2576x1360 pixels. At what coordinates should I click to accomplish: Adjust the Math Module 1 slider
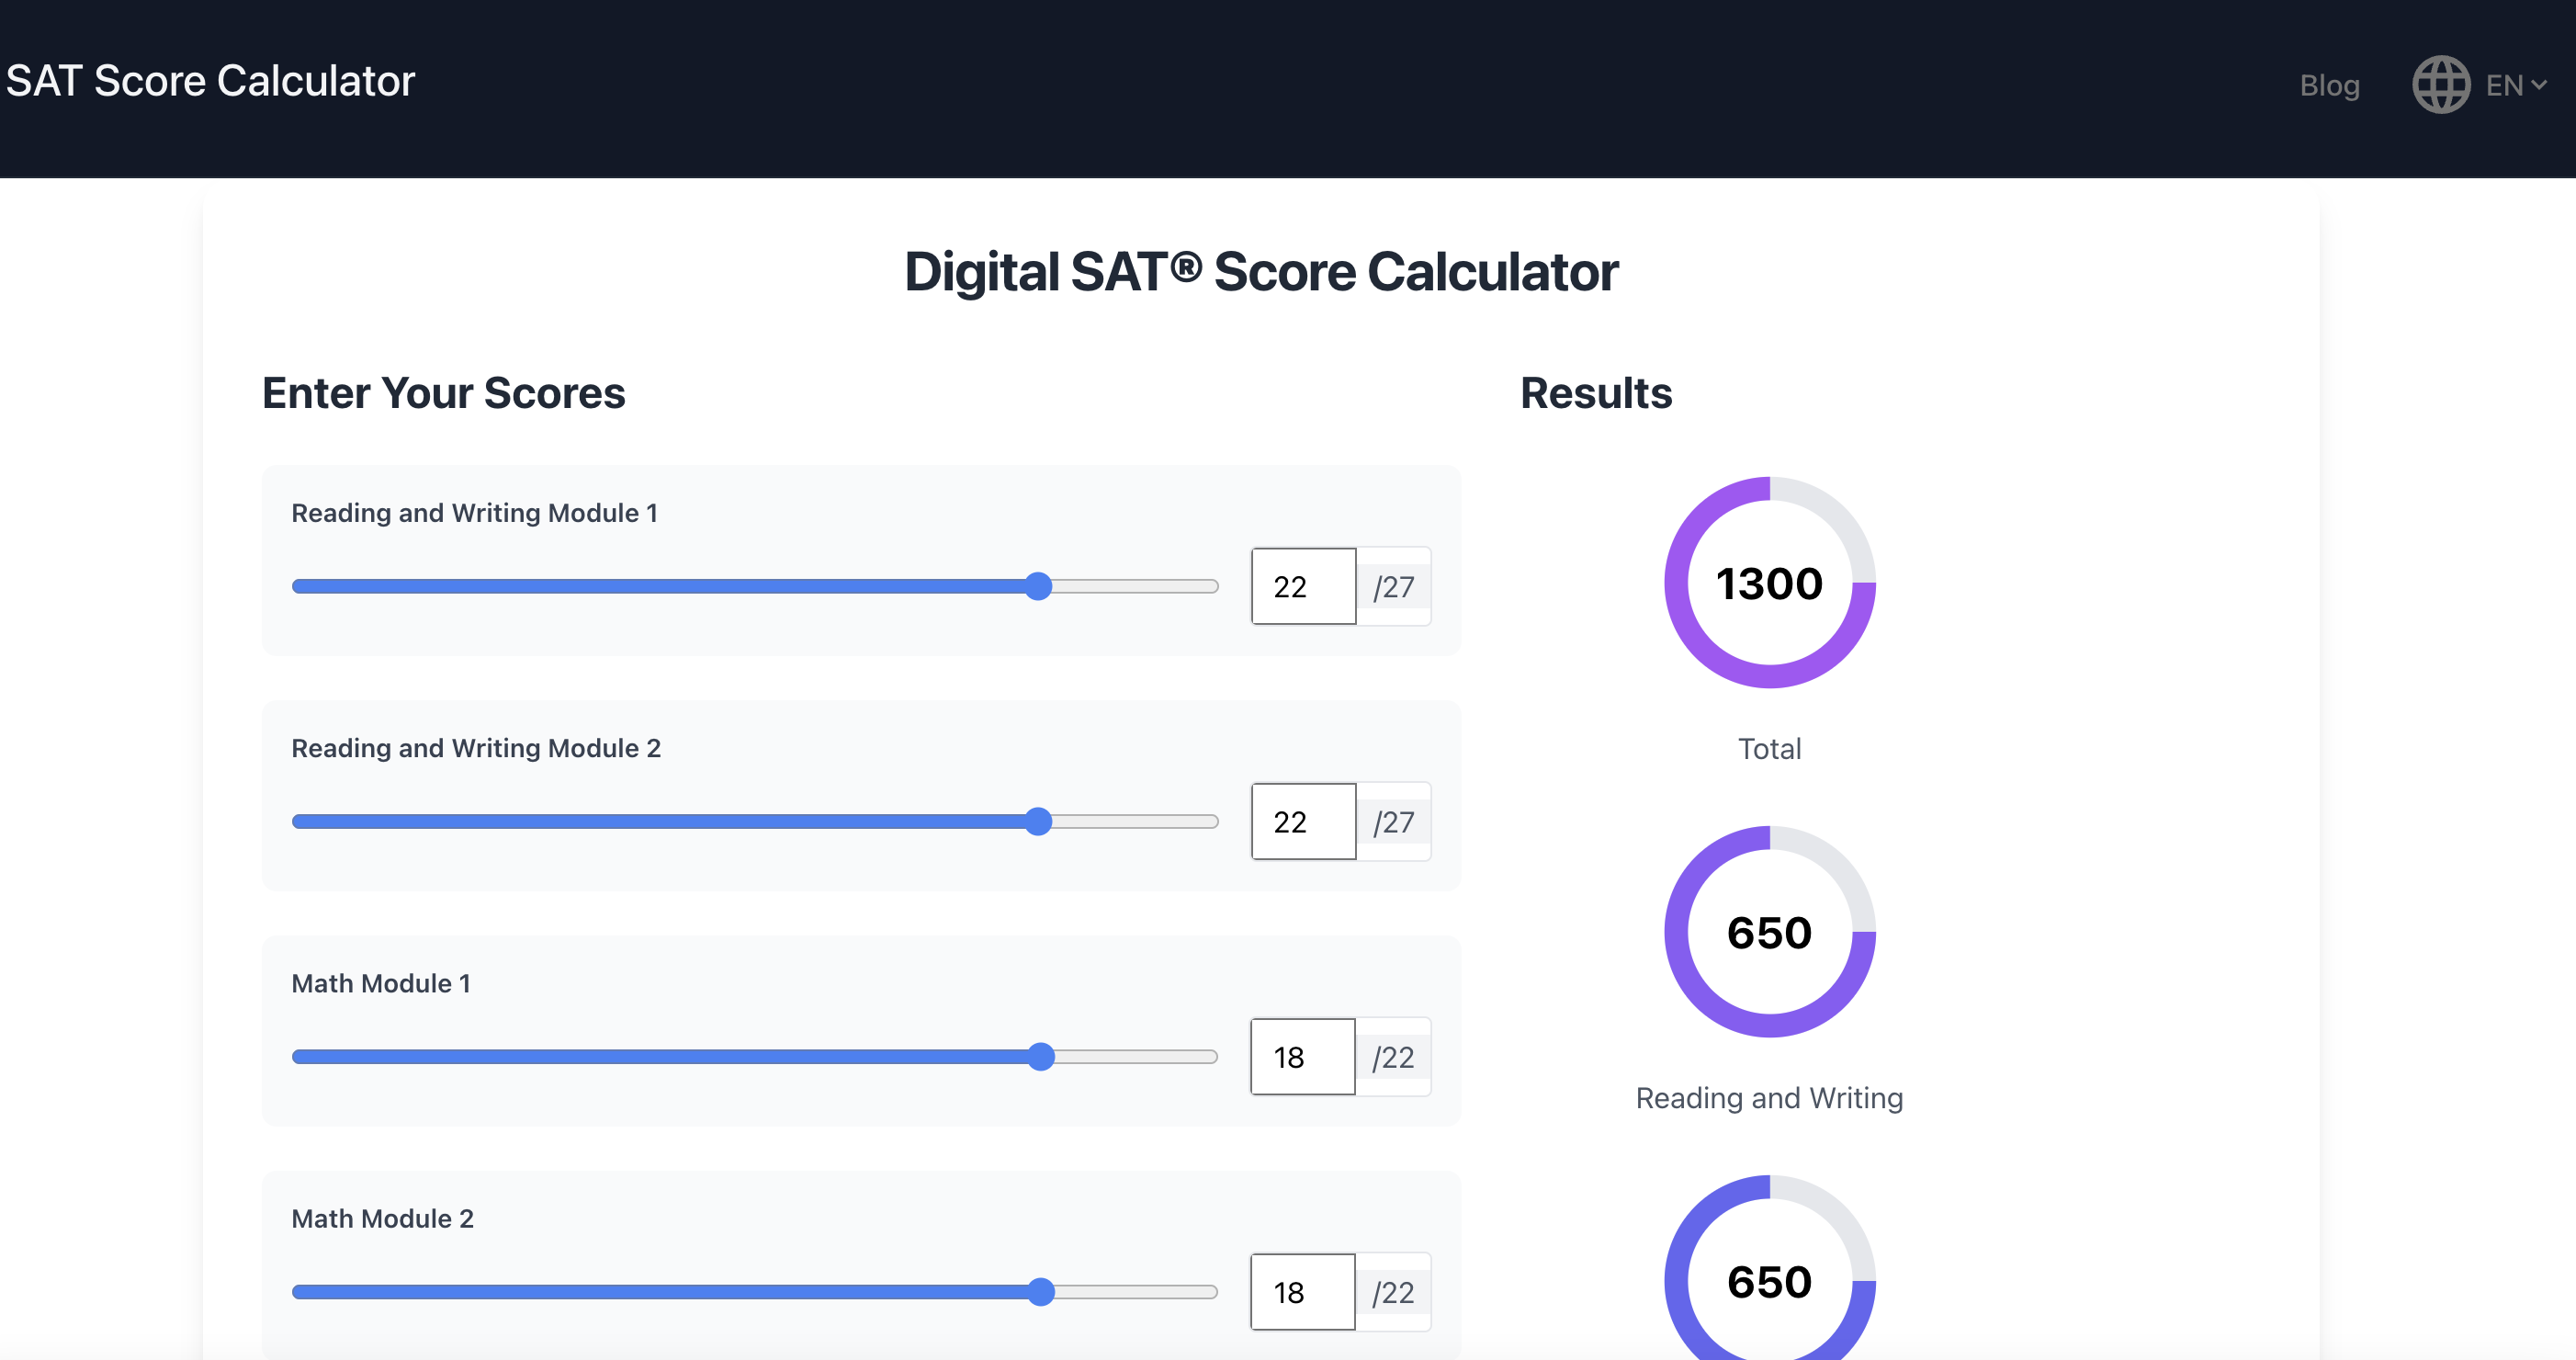tap(1043, 1057)
